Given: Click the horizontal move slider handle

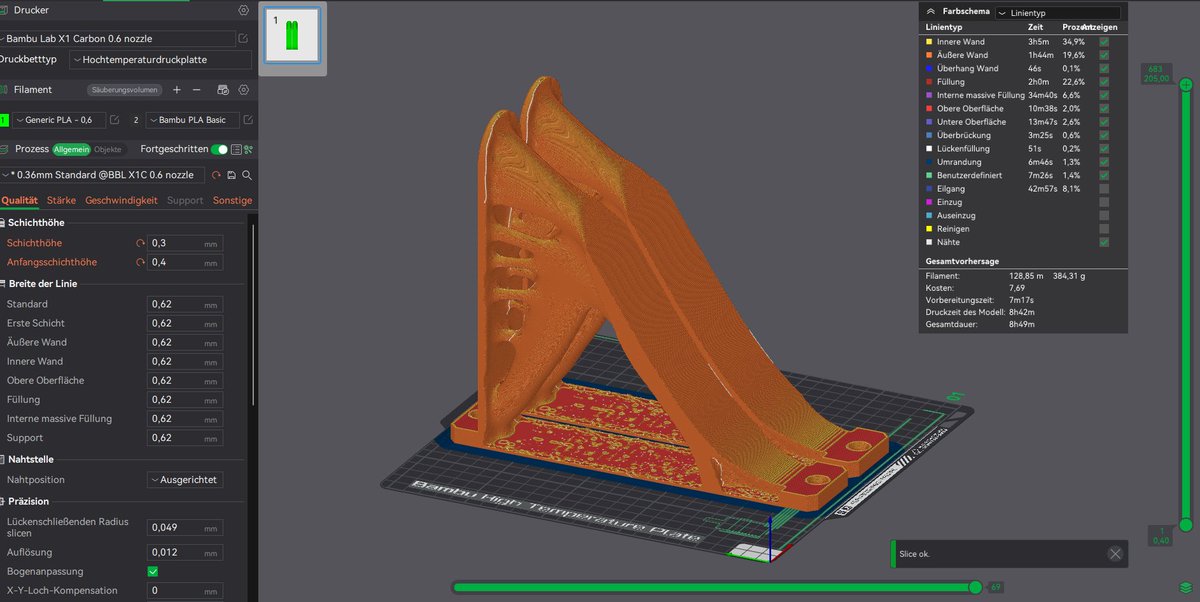Looking at the screenshot, I should [x=976, y=587].
